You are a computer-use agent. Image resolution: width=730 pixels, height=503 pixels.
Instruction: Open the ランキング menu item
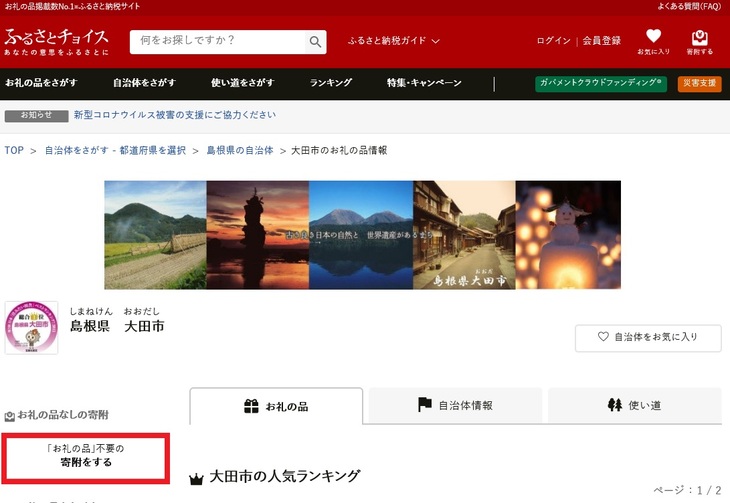[331, 83]
